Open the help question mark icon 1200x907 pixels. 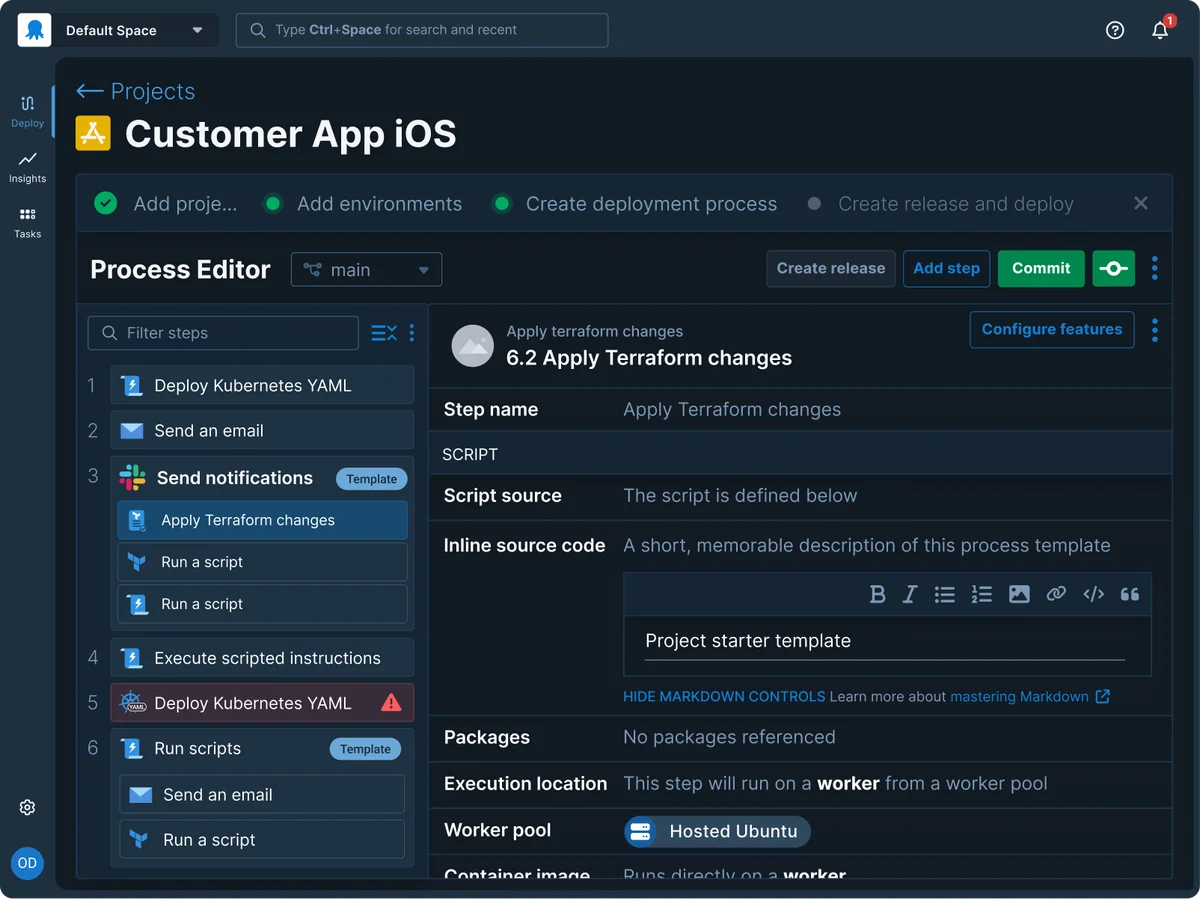point(1115,30)
